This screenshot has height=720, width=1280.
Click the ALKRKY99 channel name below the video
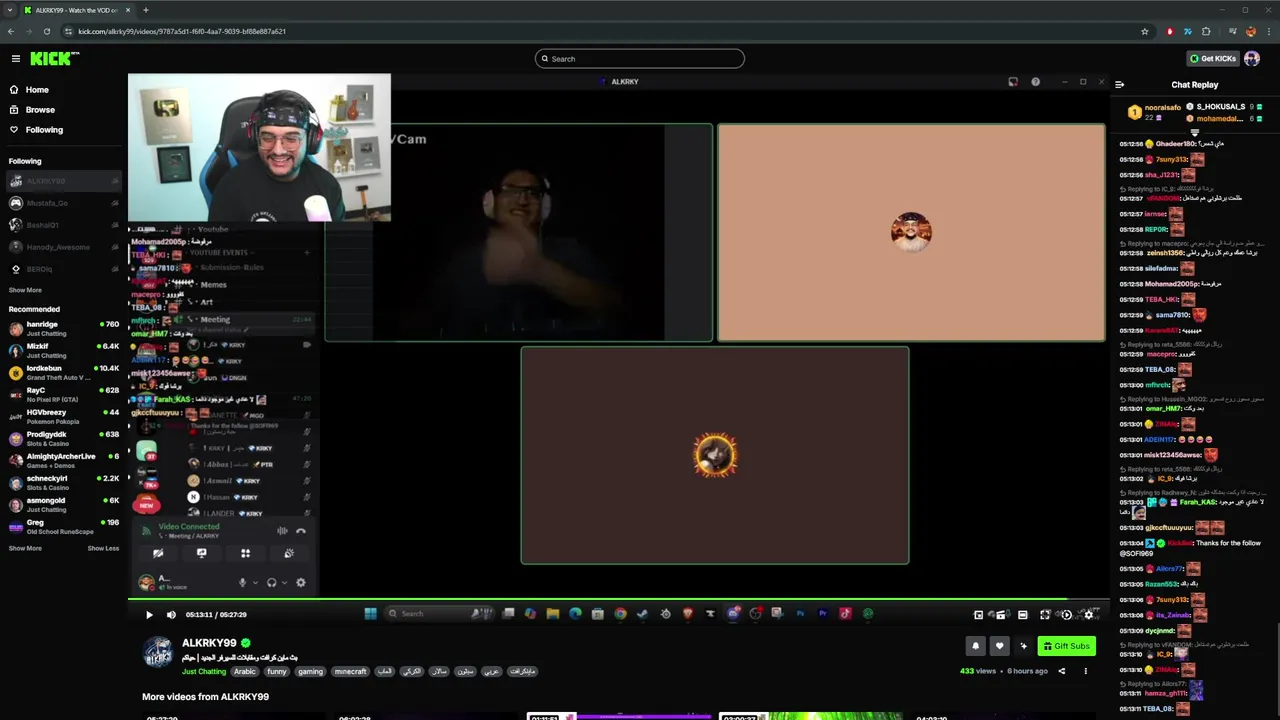209,643
